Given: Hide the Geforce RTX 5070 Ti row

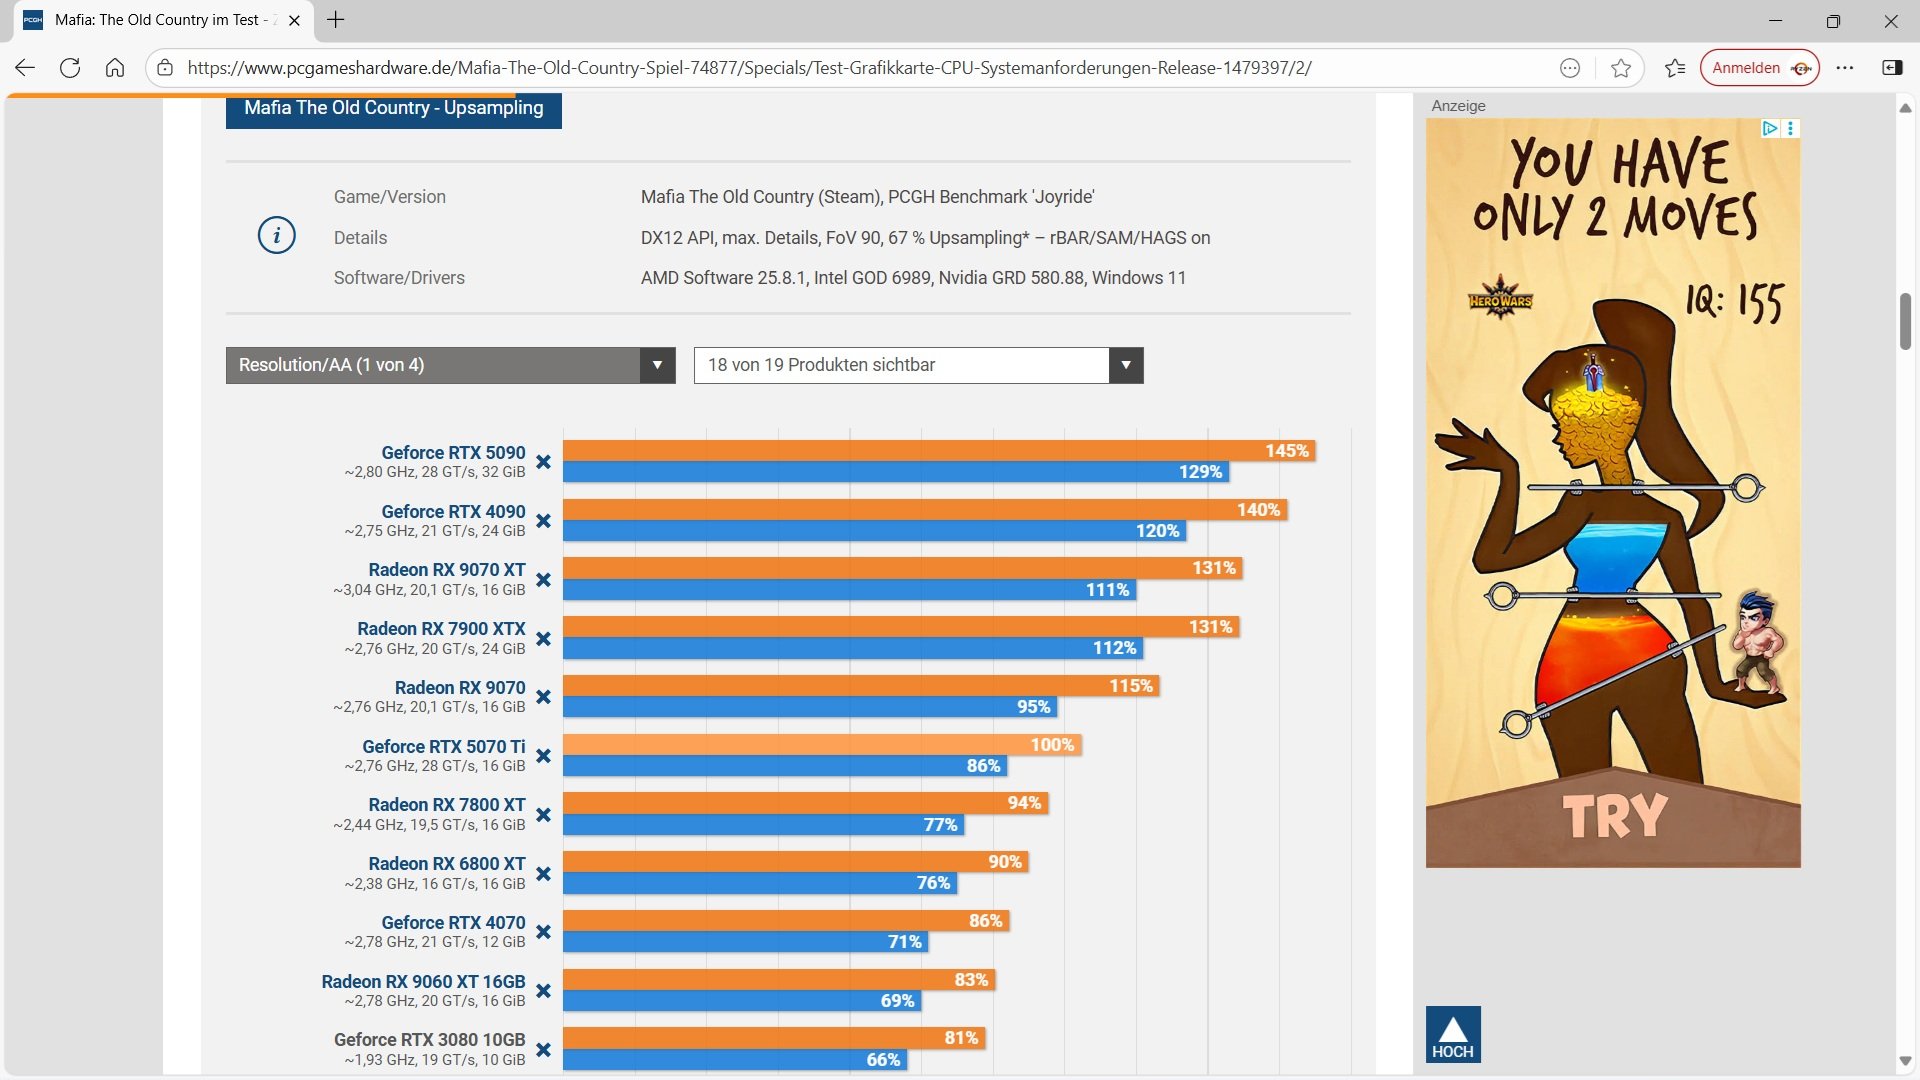Looking at the screenshot, I should pyautogui.click(x=543, y=756).
